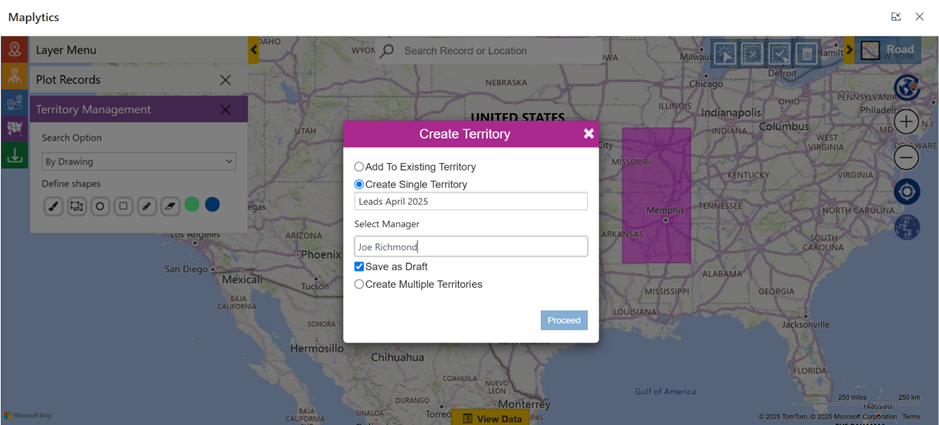Click the red location pin sidebar icon
This screenshot has height=425, width=939.
14,50
